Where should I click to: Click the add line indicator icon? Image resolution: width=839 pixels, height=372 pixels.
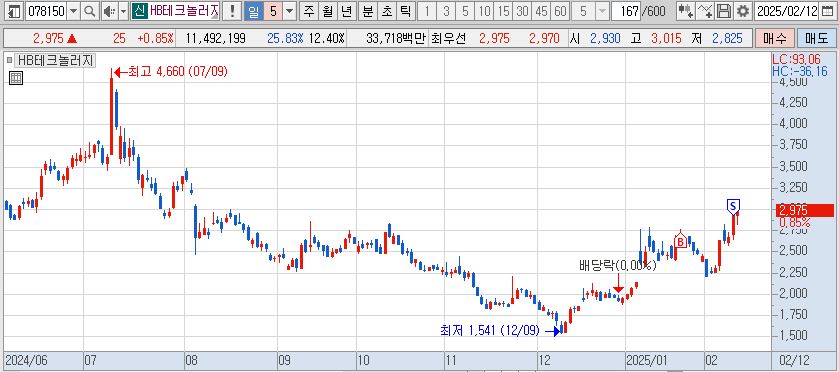click(706, 11)
